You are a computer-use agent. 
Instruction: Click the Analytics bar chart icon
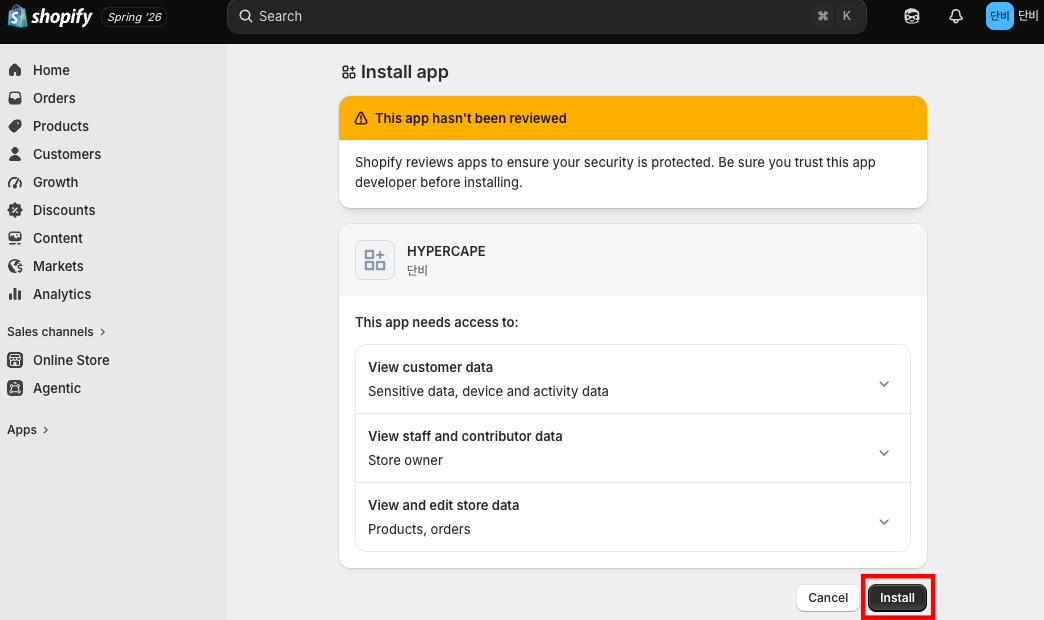(x=15, y=294)
